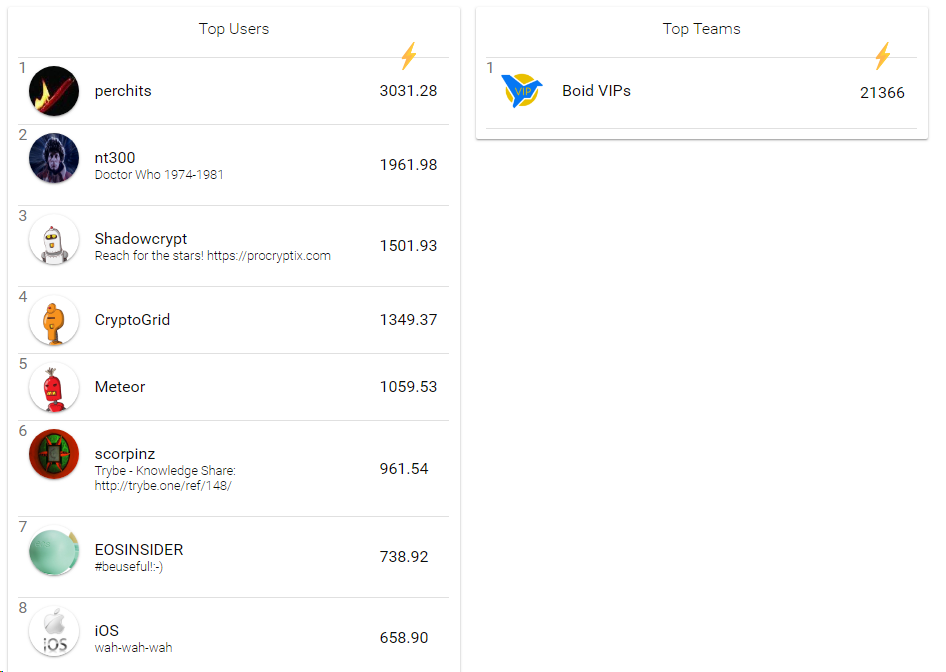This screenshot has width=946, height=672.
Task: Click Shadowcrypt's white robot avatar
Action: point(54,239)
